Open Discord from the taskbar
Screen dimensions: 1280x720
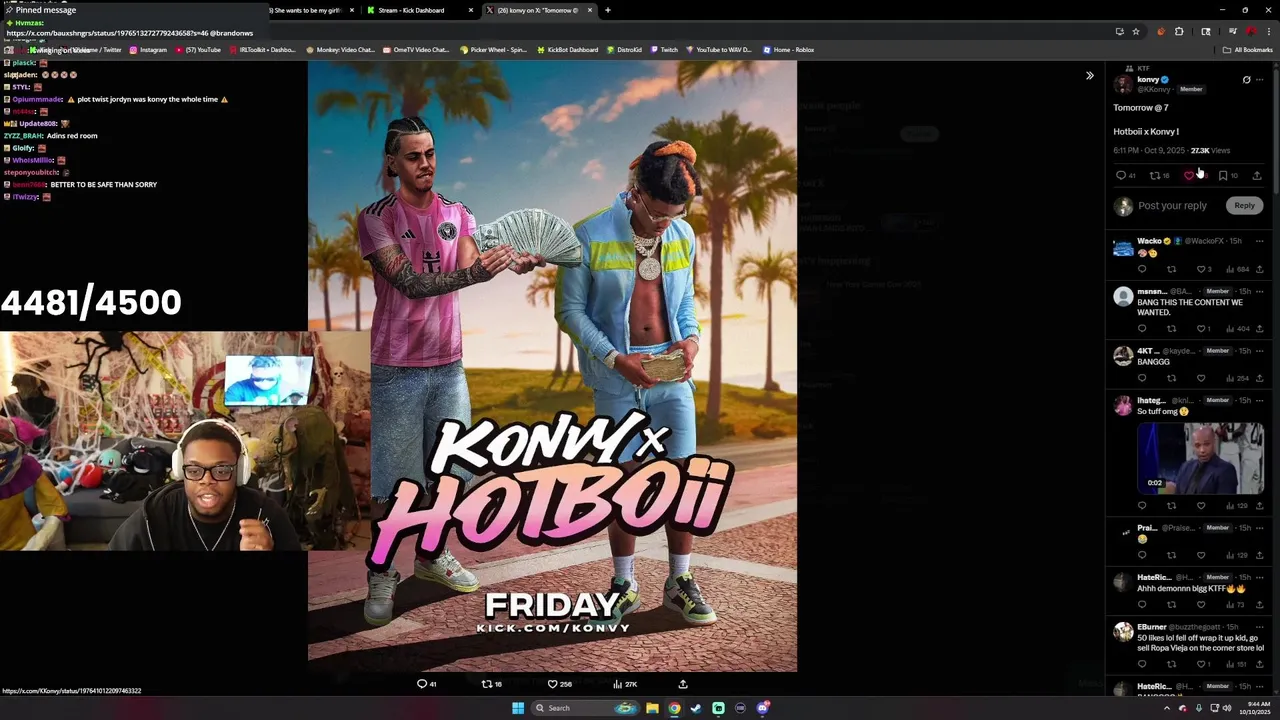pos(762,708)
